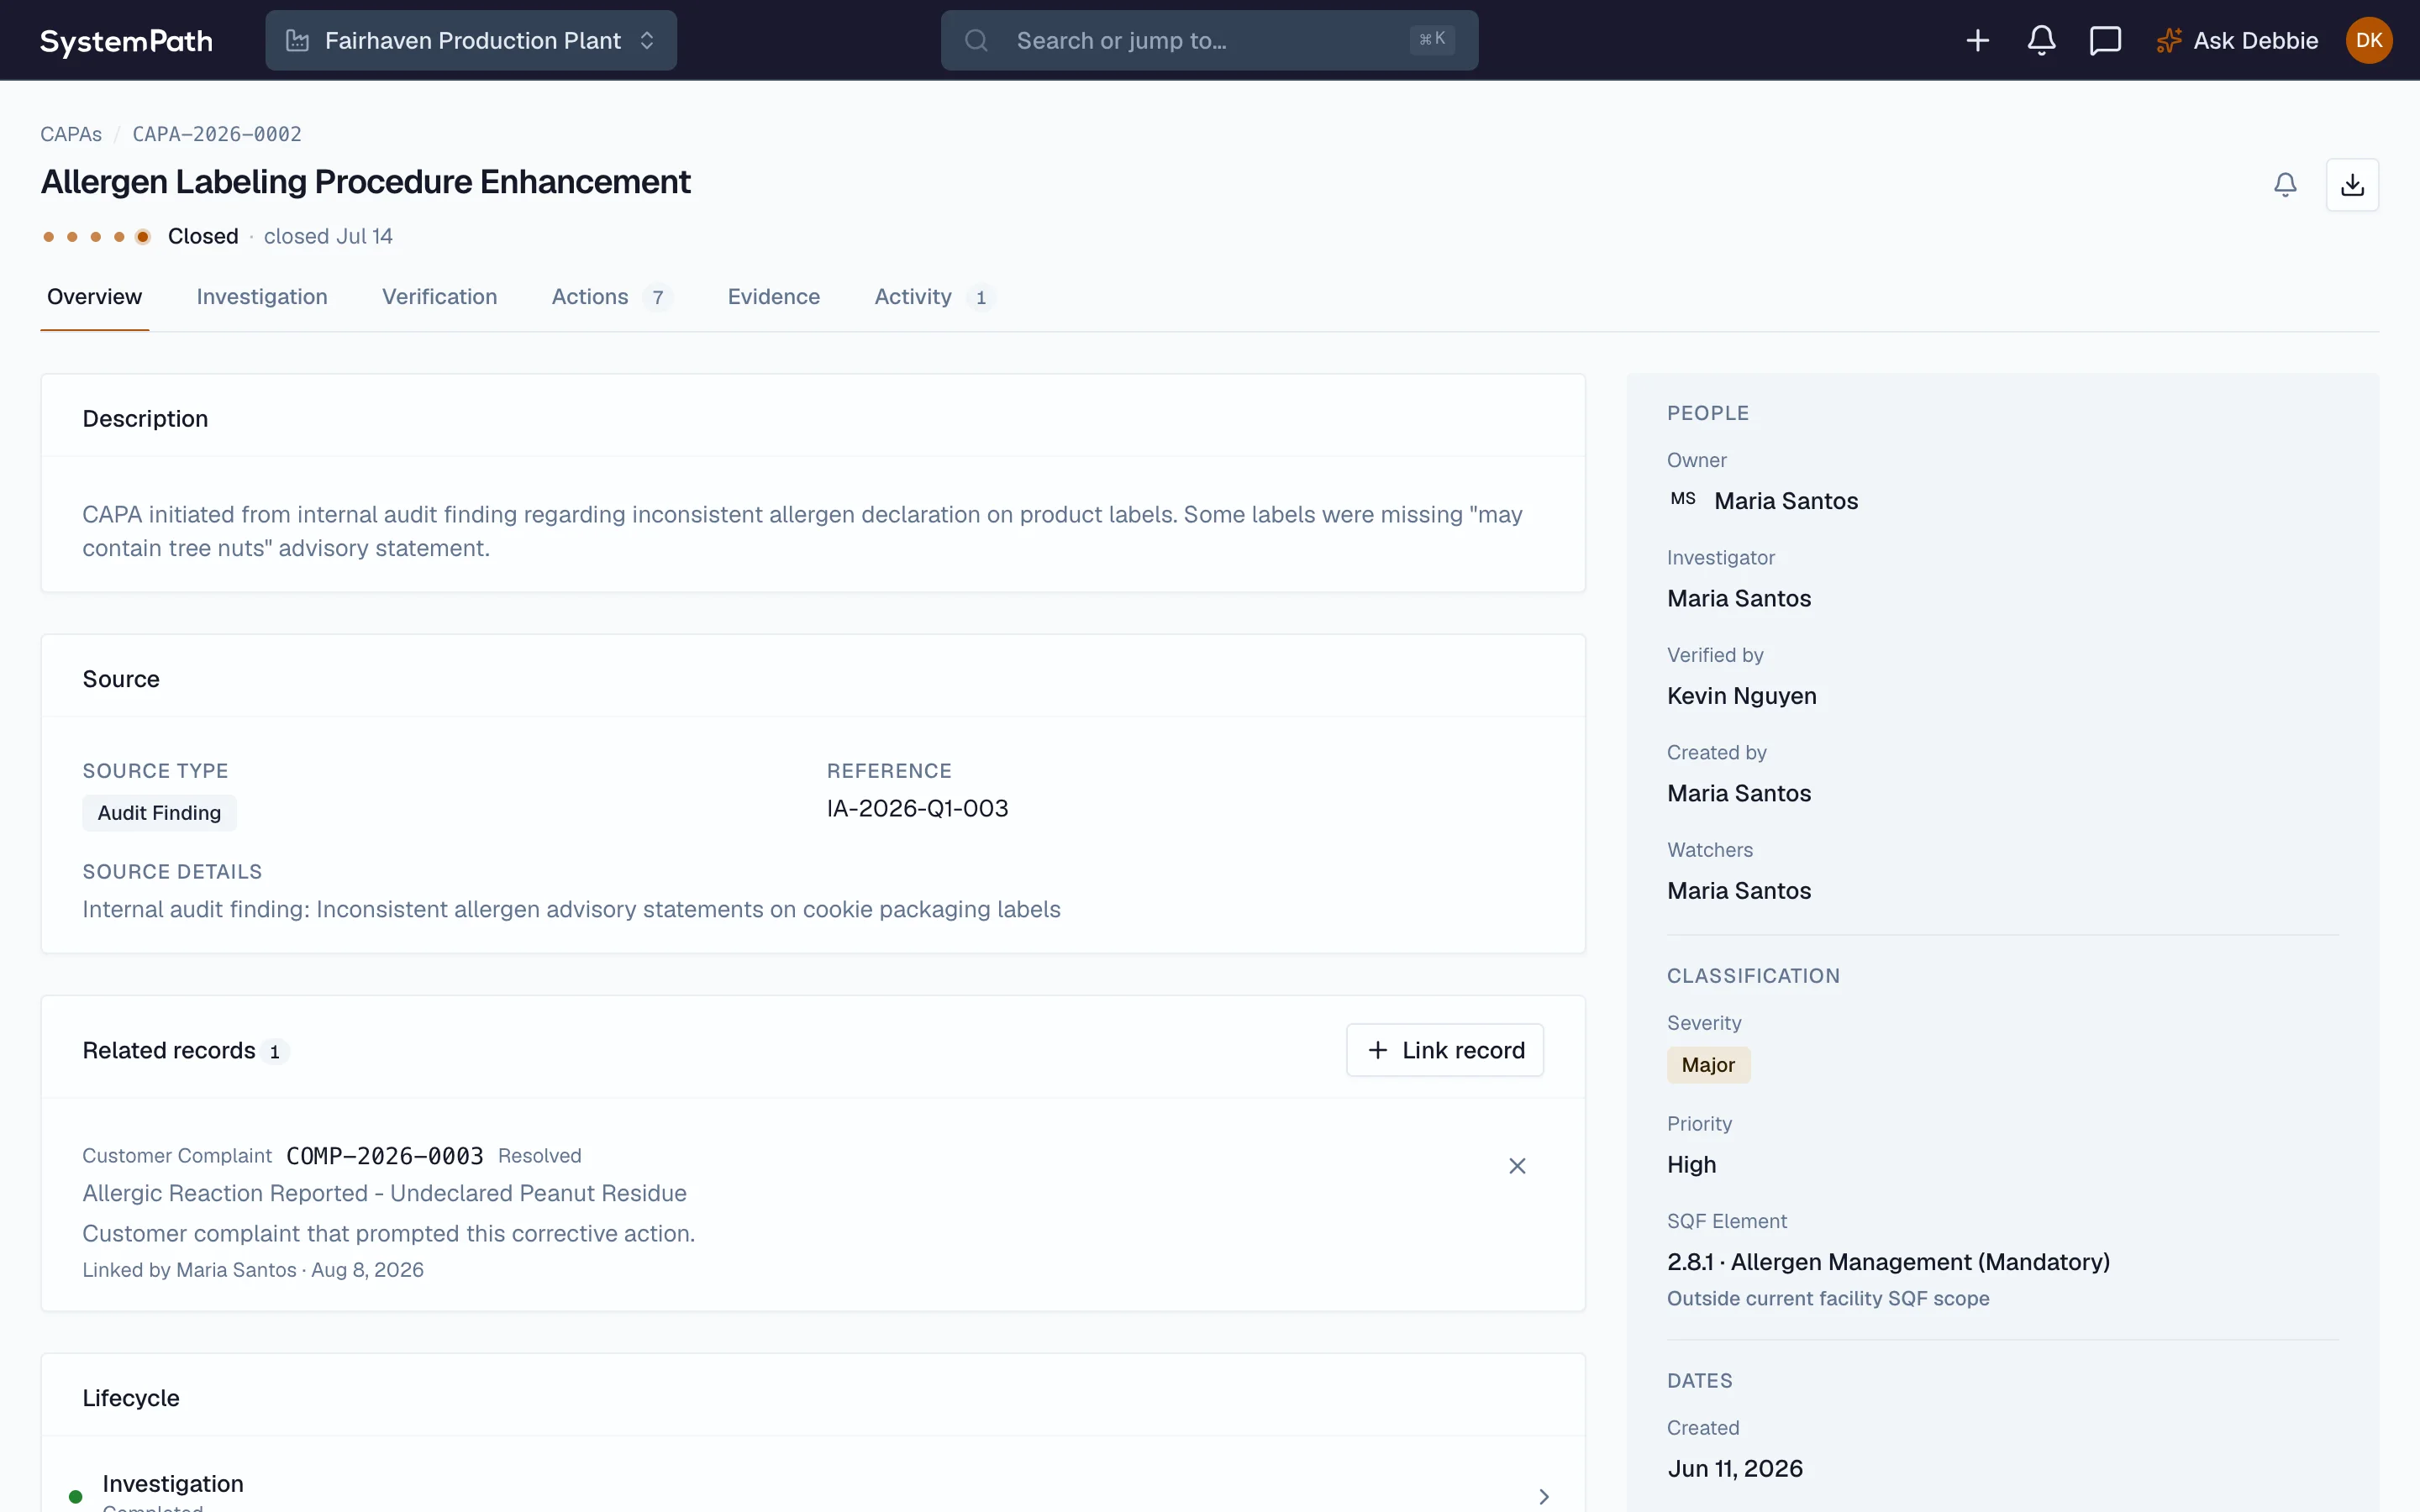Select the Overview tab
Image resolution: width=2420 pixels, height=1512 pixels.
[94, 297]
